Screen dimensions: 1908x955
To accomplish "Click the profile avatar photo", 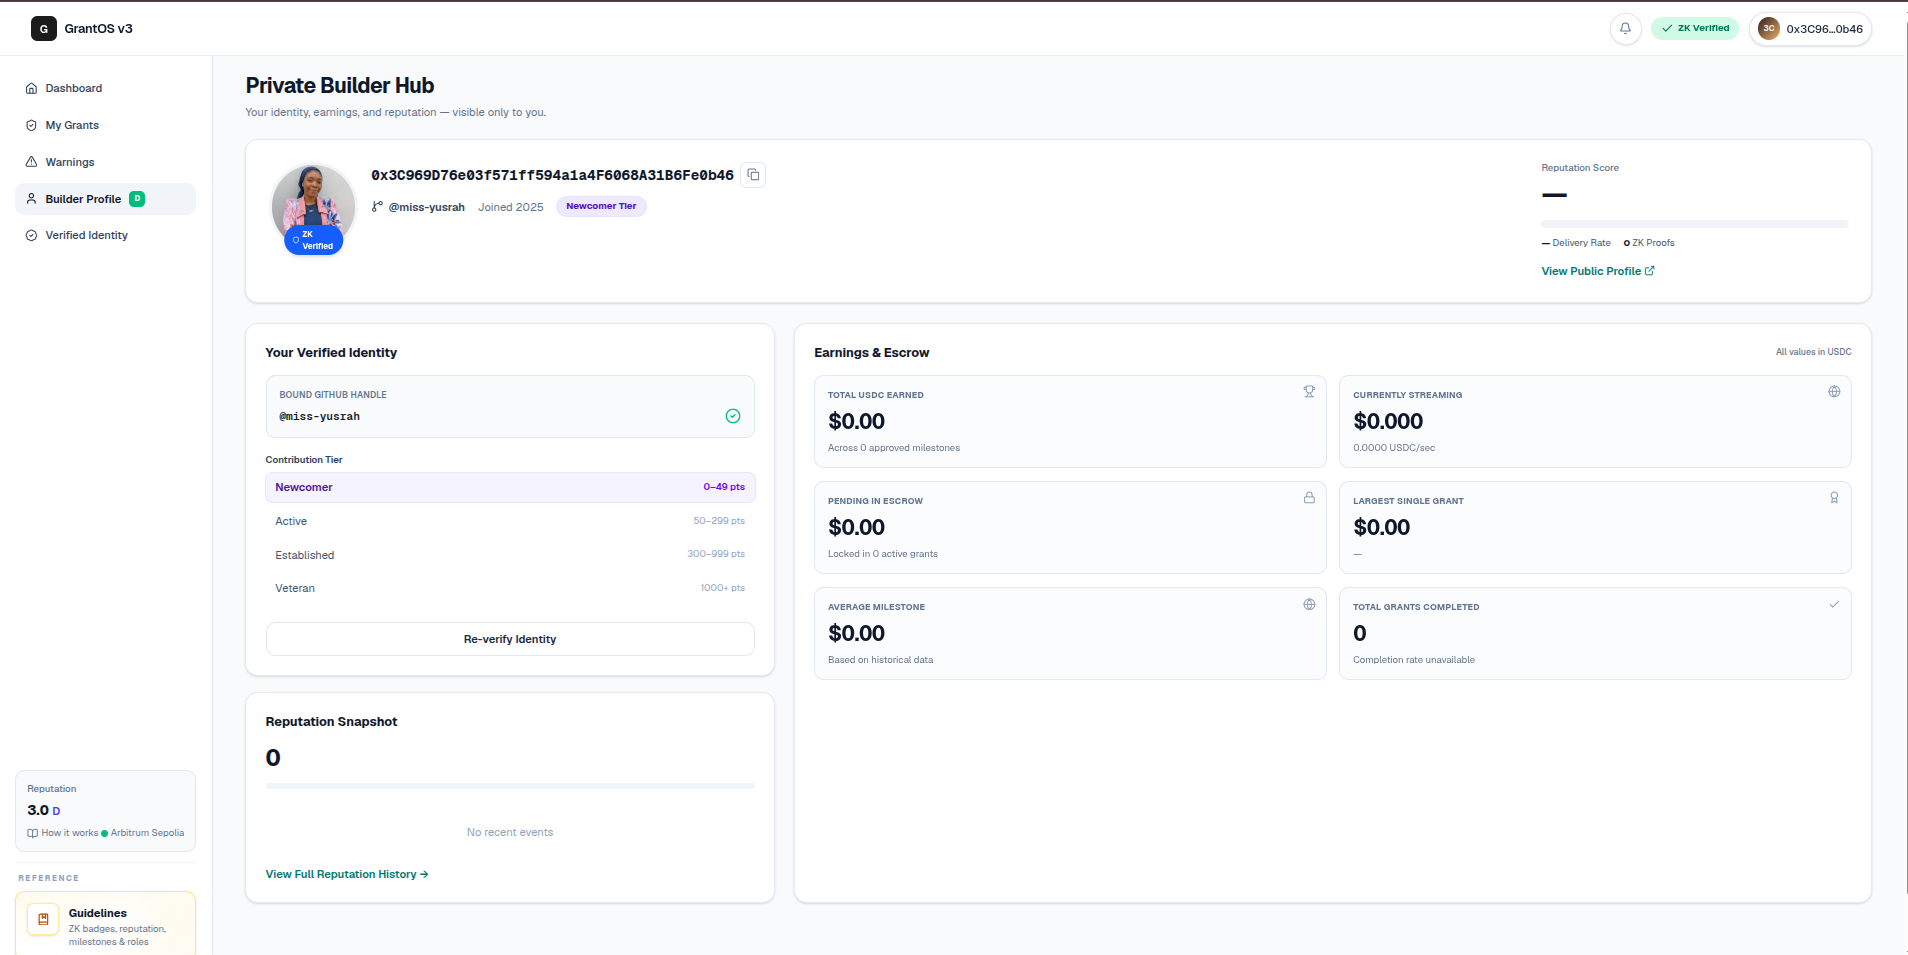I will coord(313,204).
